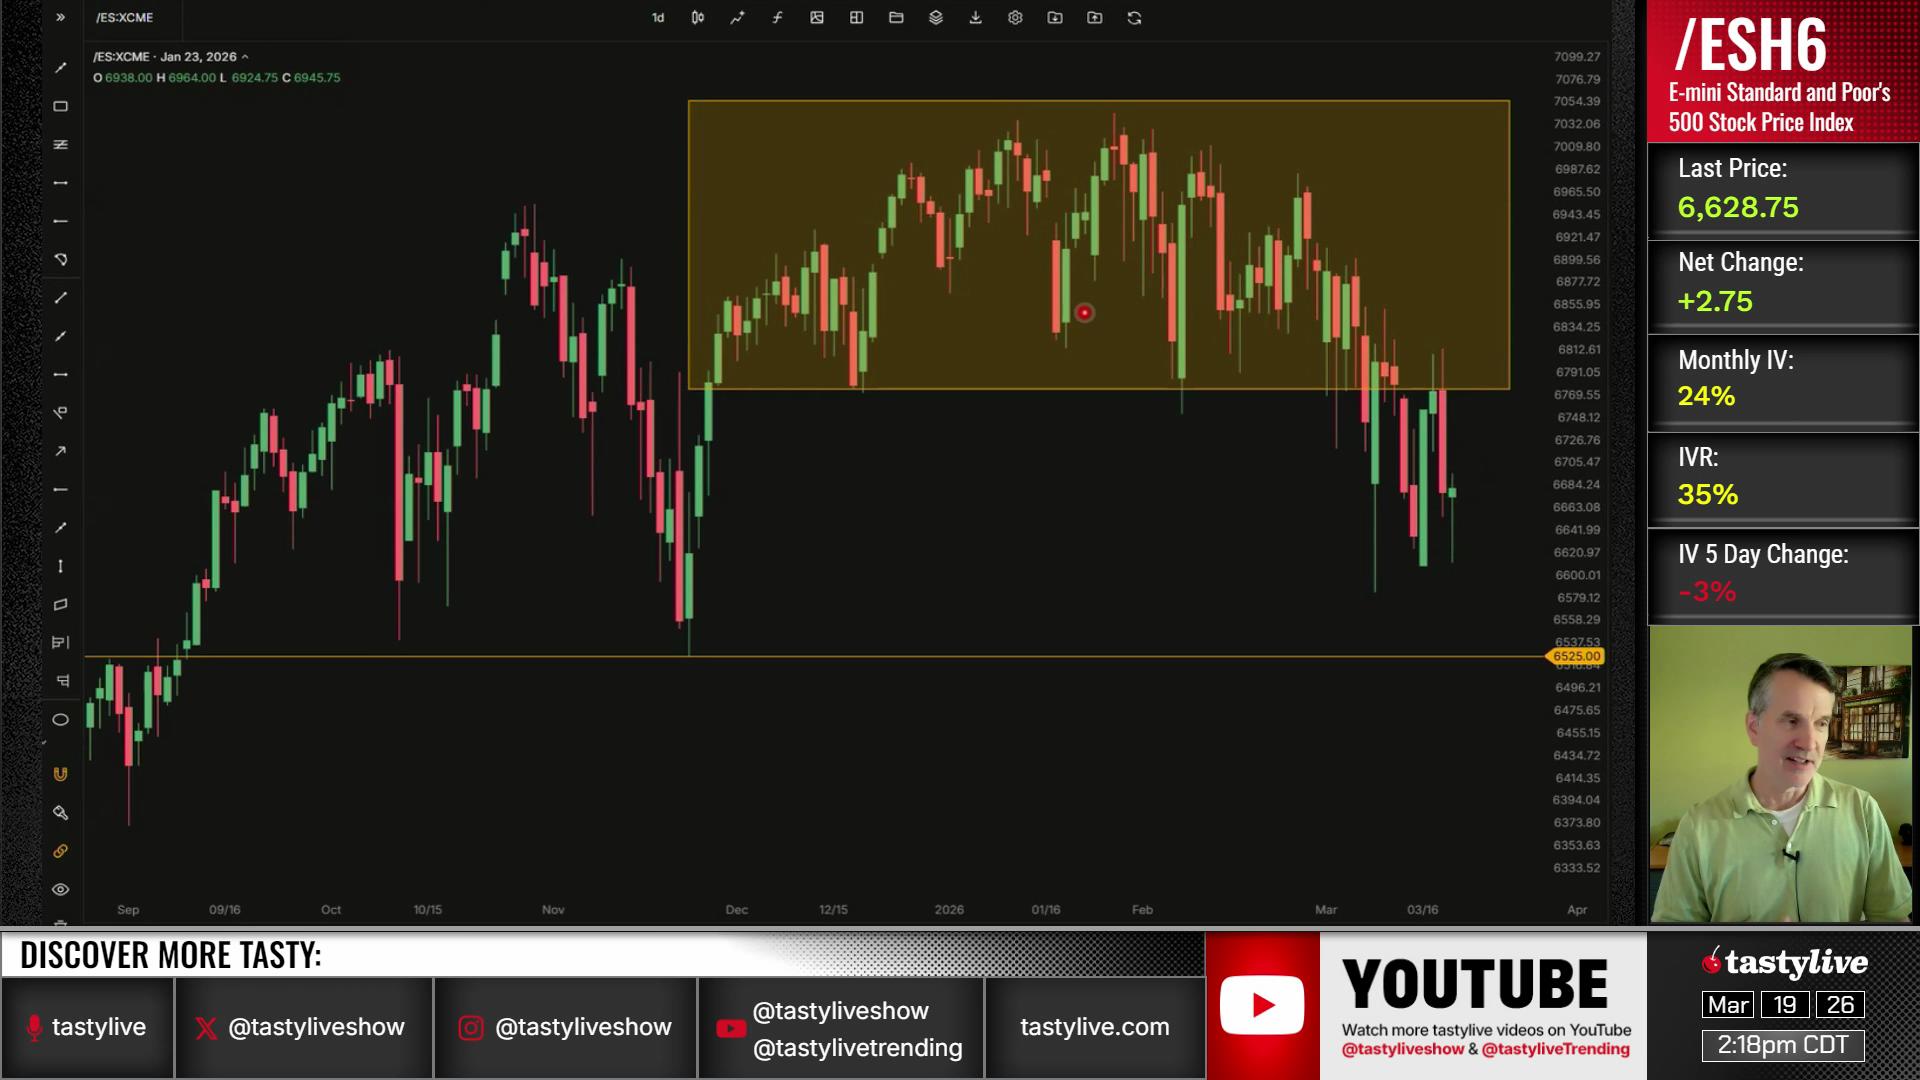Click the 6525.00 price line label
1920x1080 pixels.
pos(1576,656)
